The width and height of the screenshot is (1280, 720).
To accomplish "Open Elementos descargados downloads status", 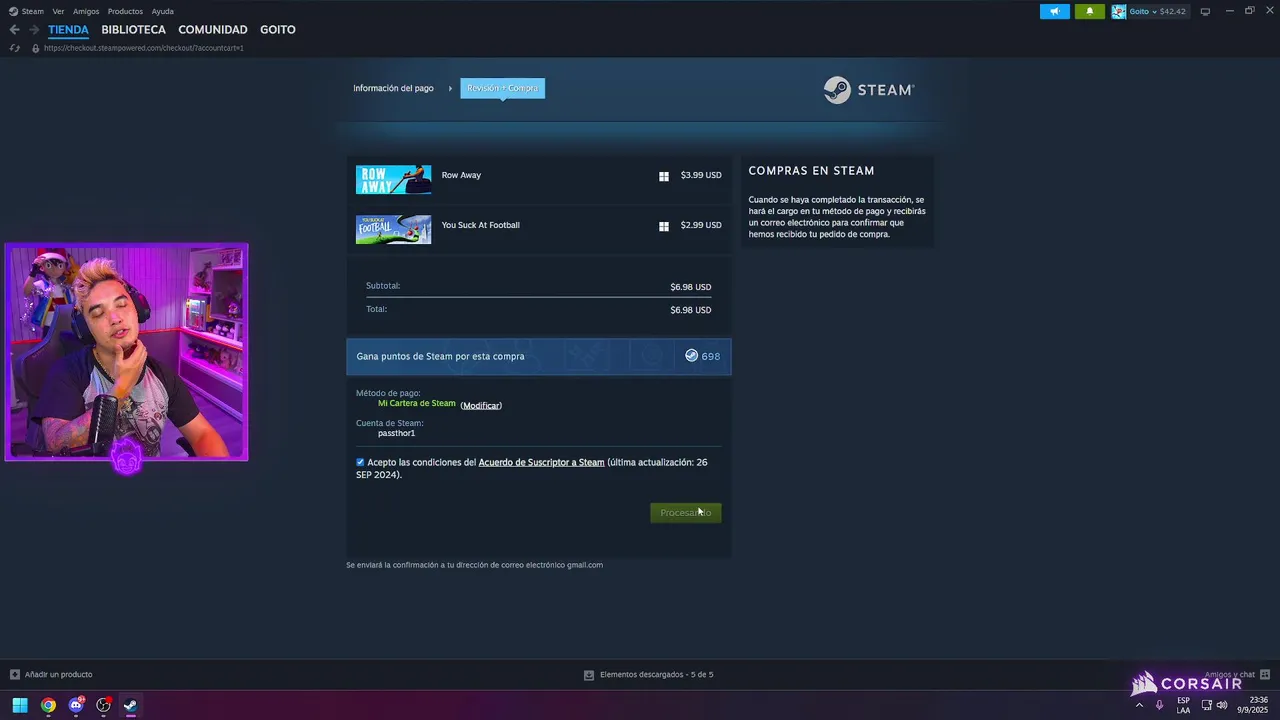I will (x=656, y=675).
